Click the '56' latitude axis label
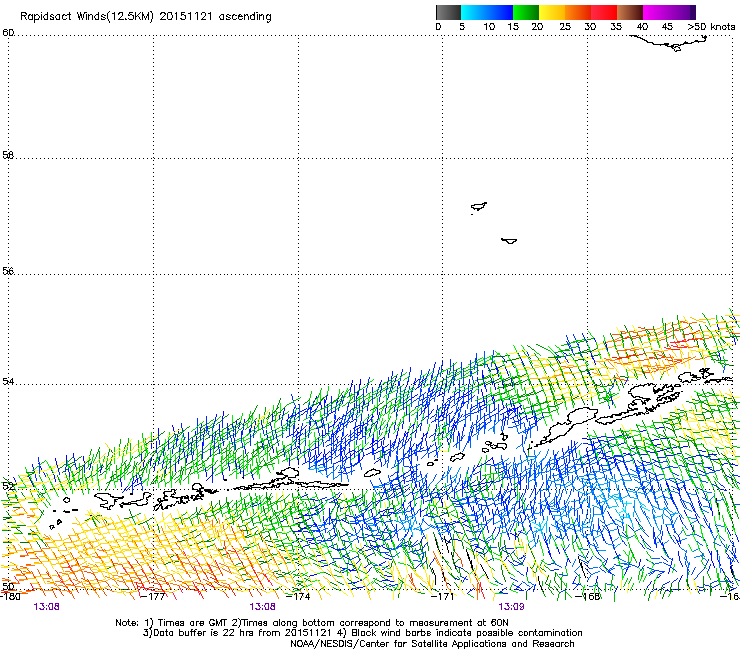 (x=8, y=271)
